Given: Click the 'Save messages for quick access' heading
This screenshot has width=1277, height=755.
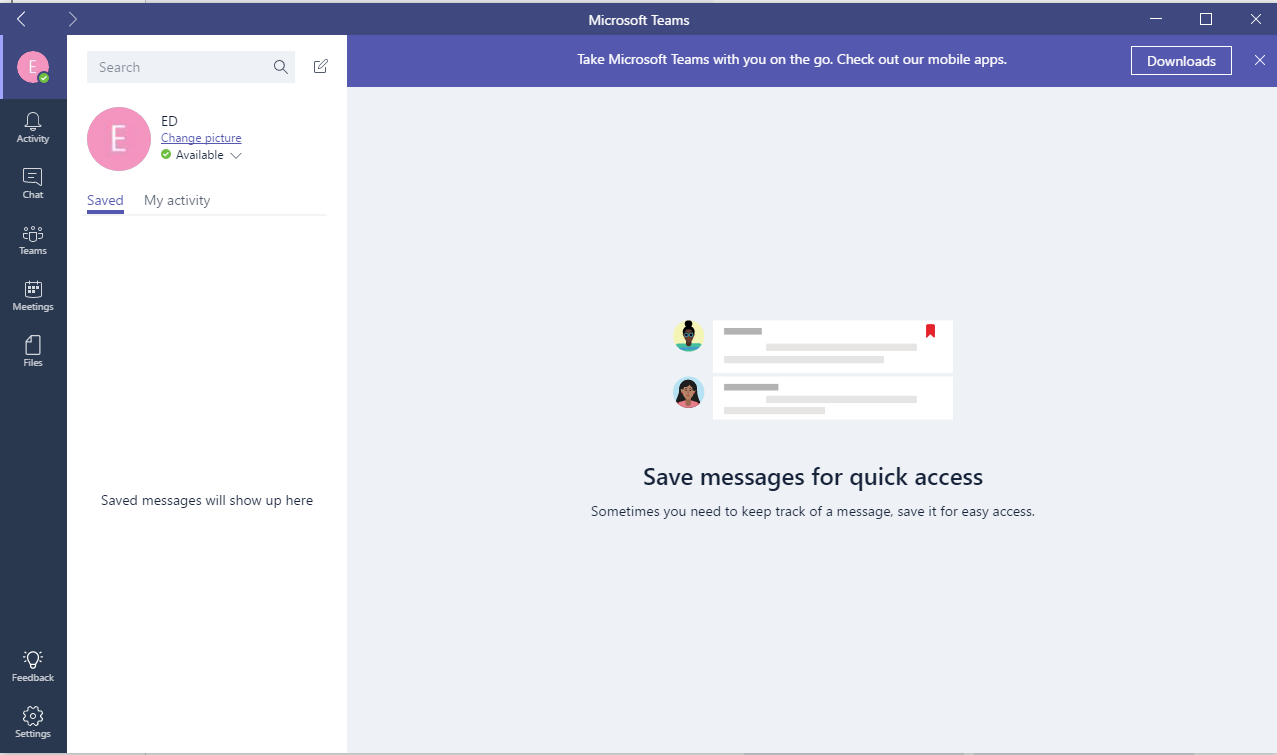Looking at the screenshot, I should point(813,477).
